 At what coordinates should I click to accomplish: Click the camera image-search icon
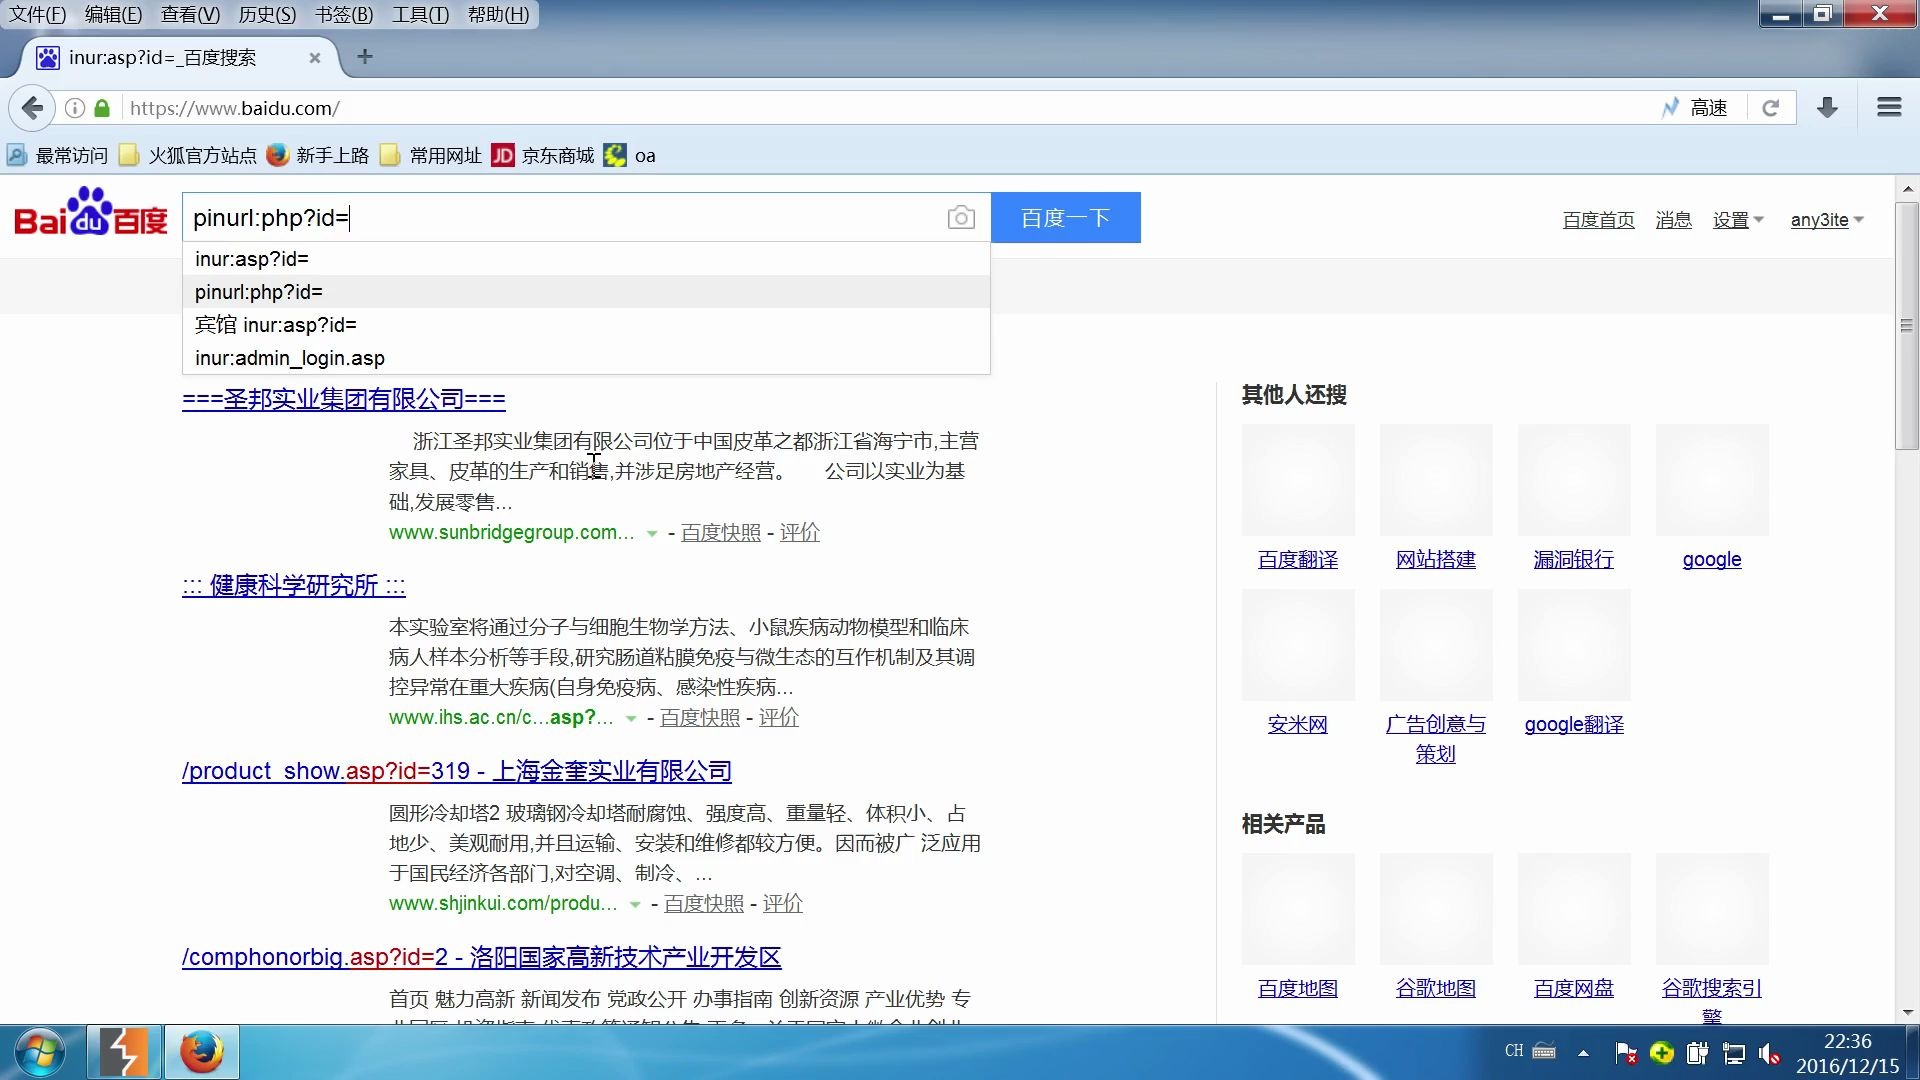coord(961,218)
